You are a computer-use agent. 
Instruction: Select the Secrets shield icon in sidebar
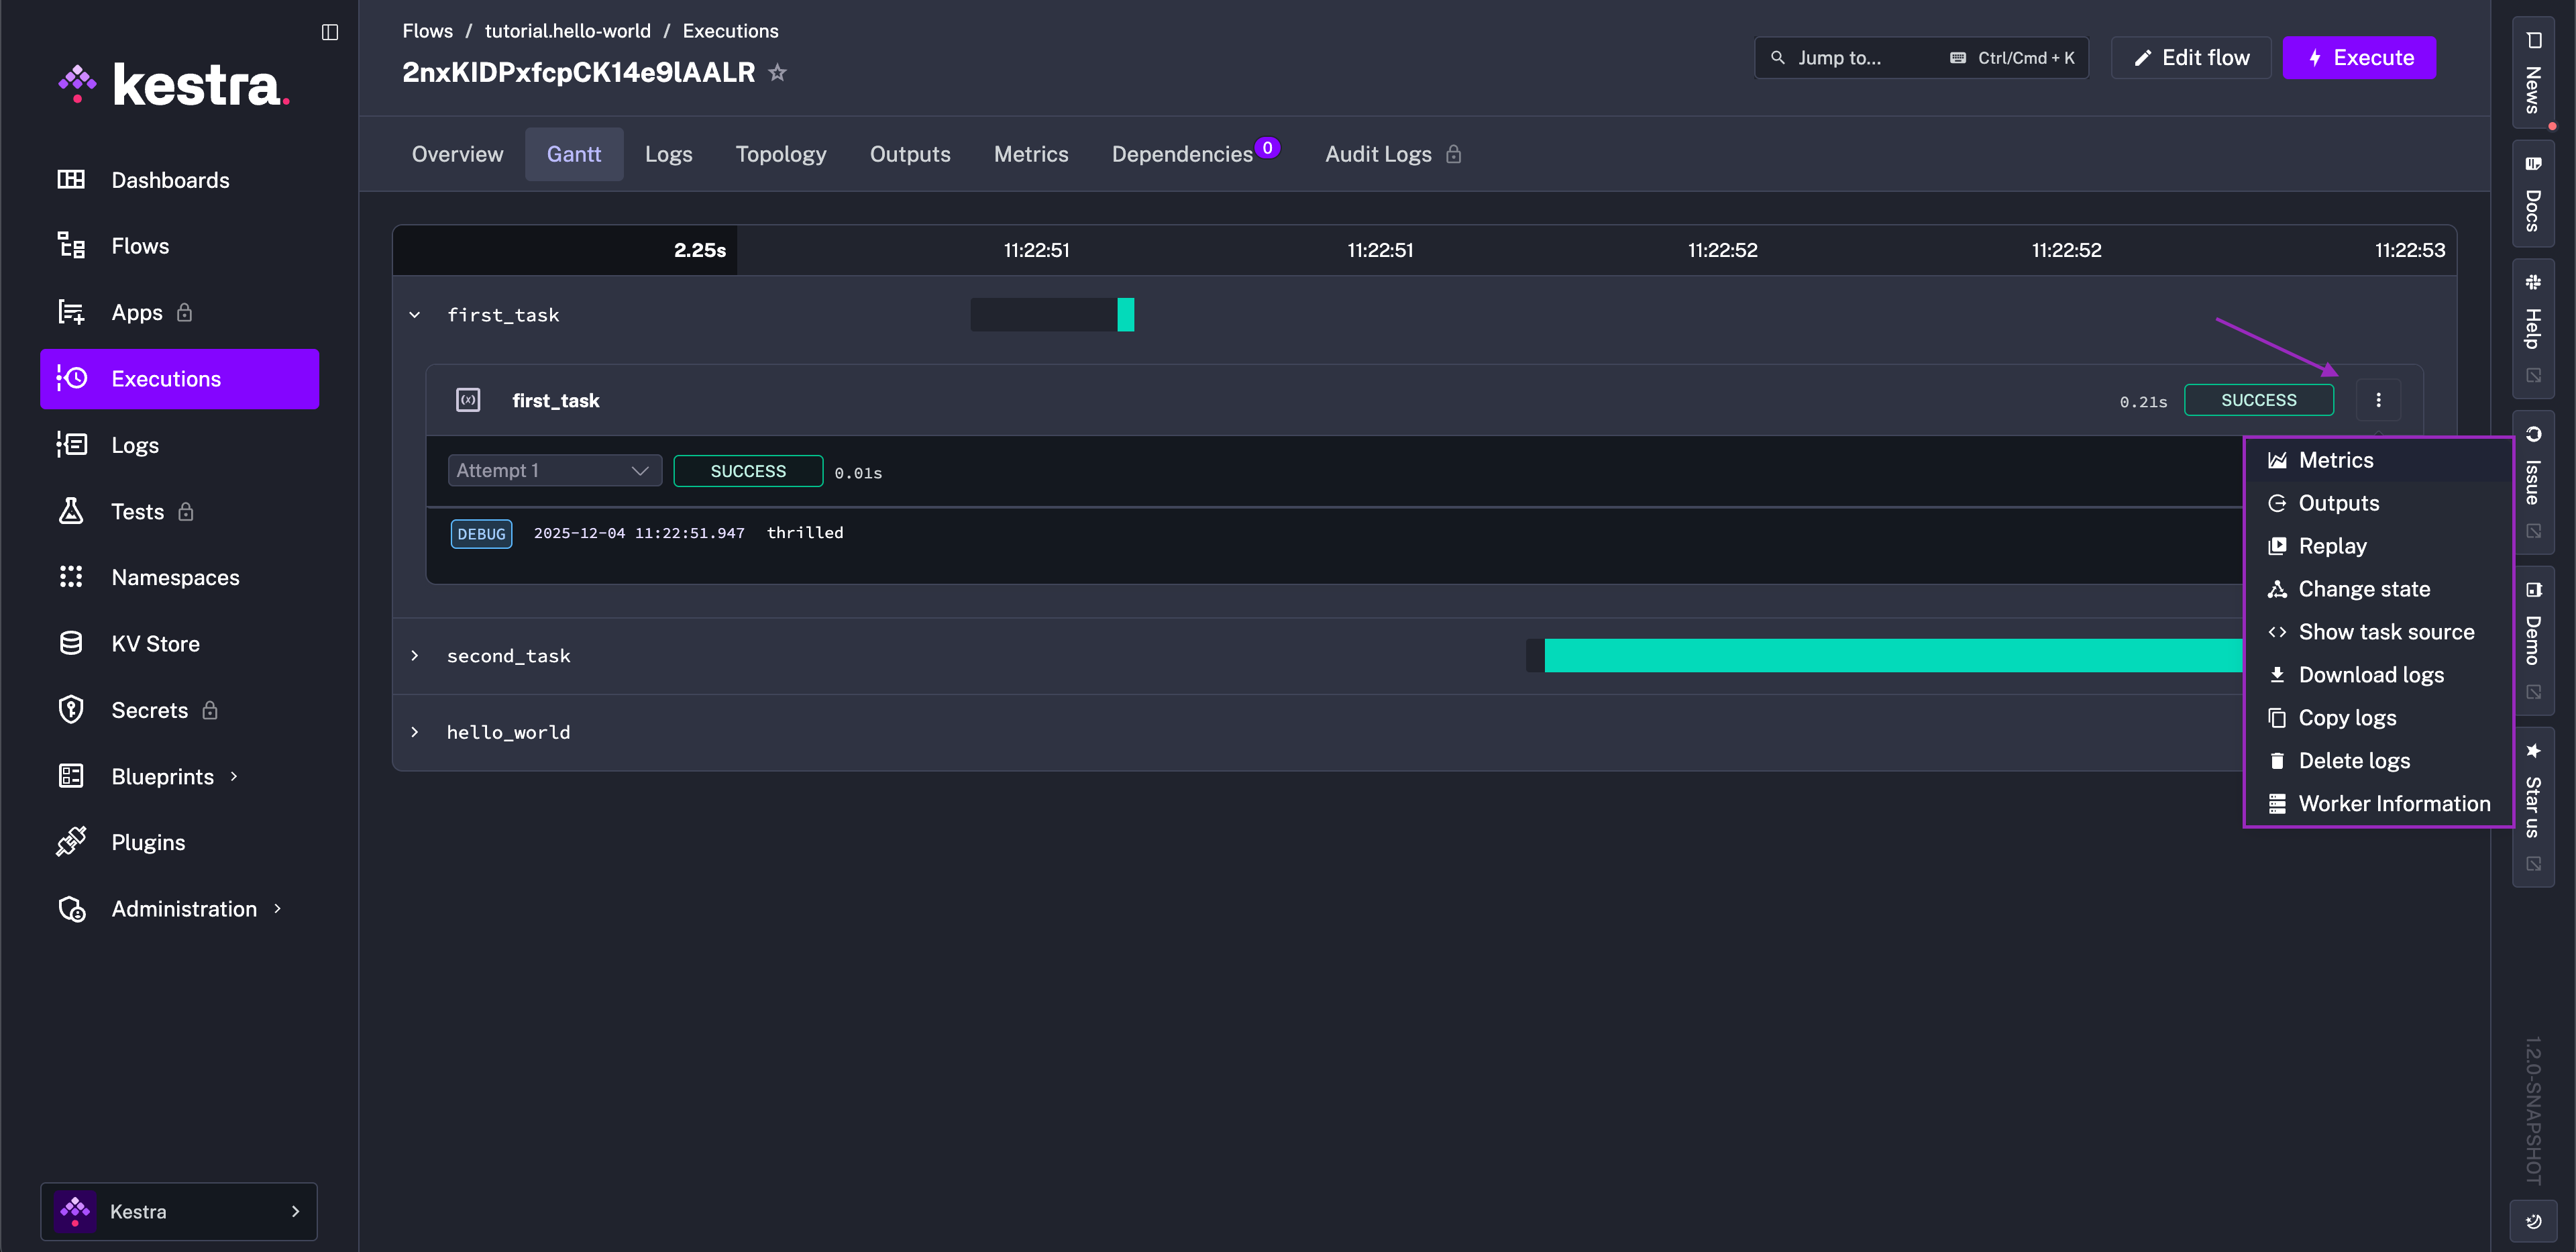(x=71, y=709)
